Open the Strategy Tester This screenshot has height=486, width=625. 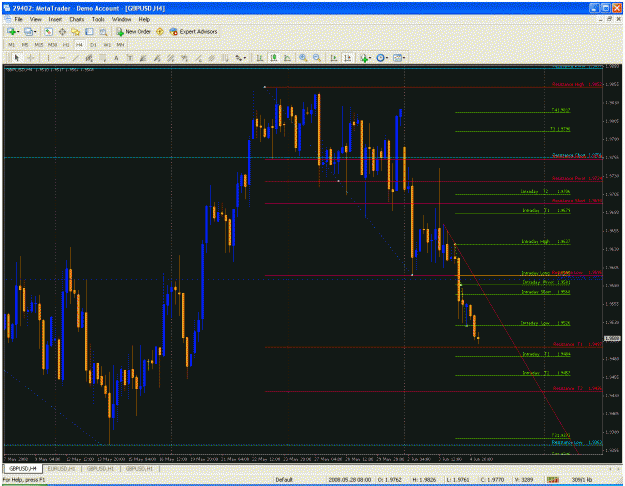coord(103,31)
